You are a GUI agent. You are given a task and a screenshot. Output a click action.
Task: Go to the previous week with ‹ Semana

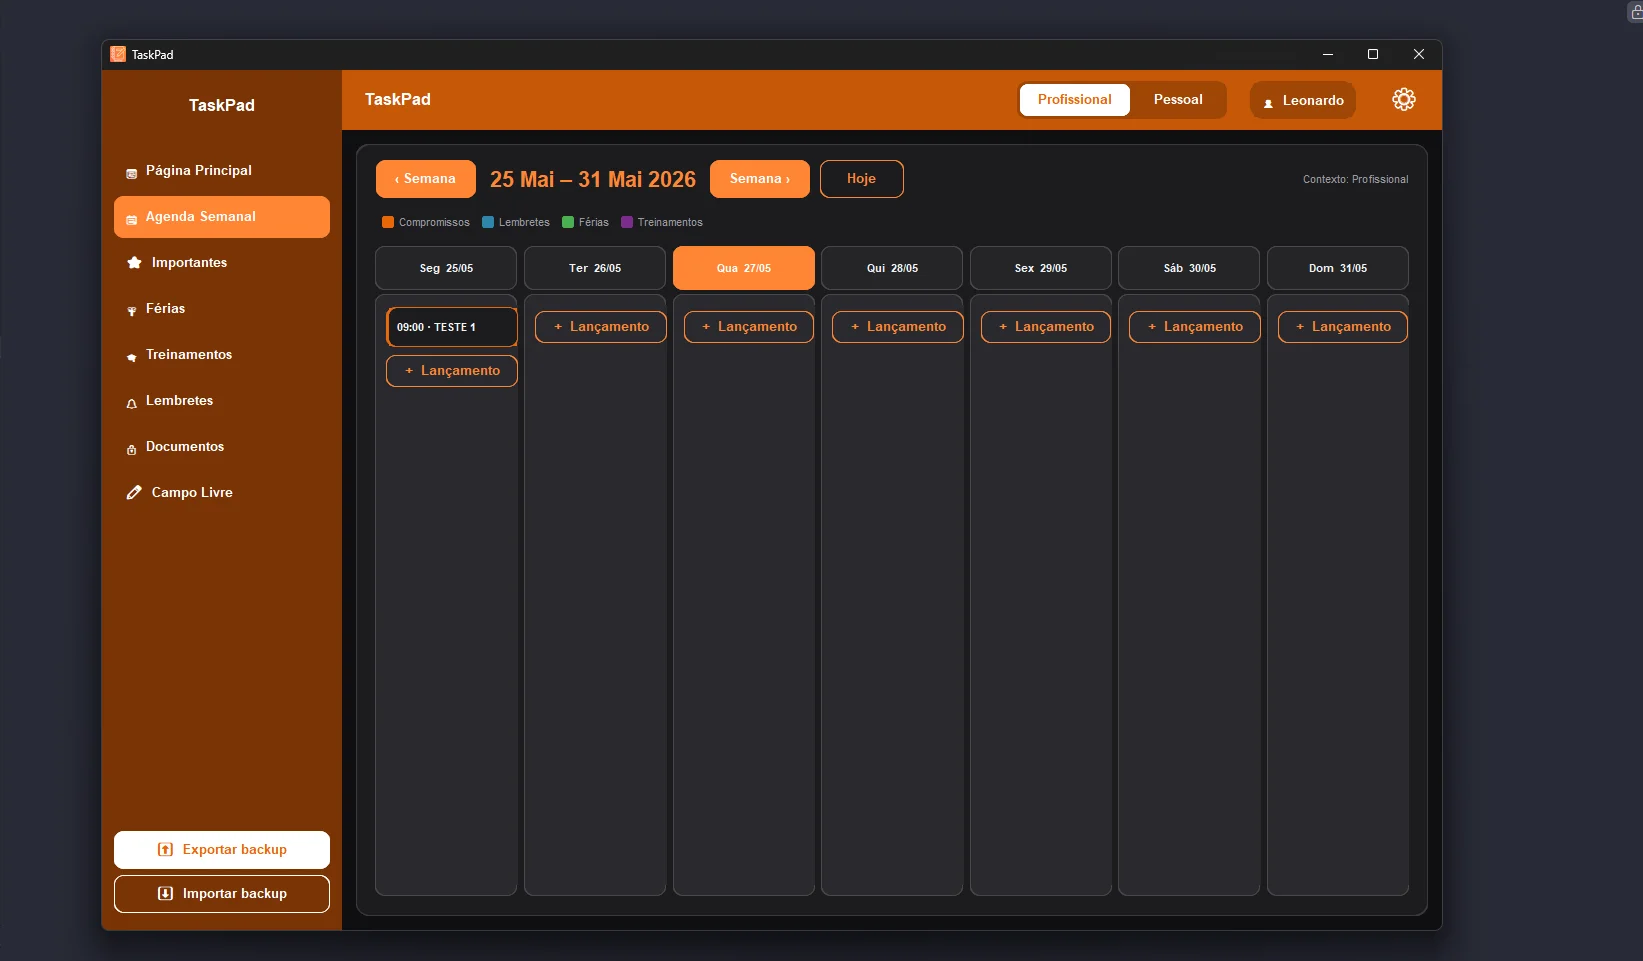click(x=426, y=179)
